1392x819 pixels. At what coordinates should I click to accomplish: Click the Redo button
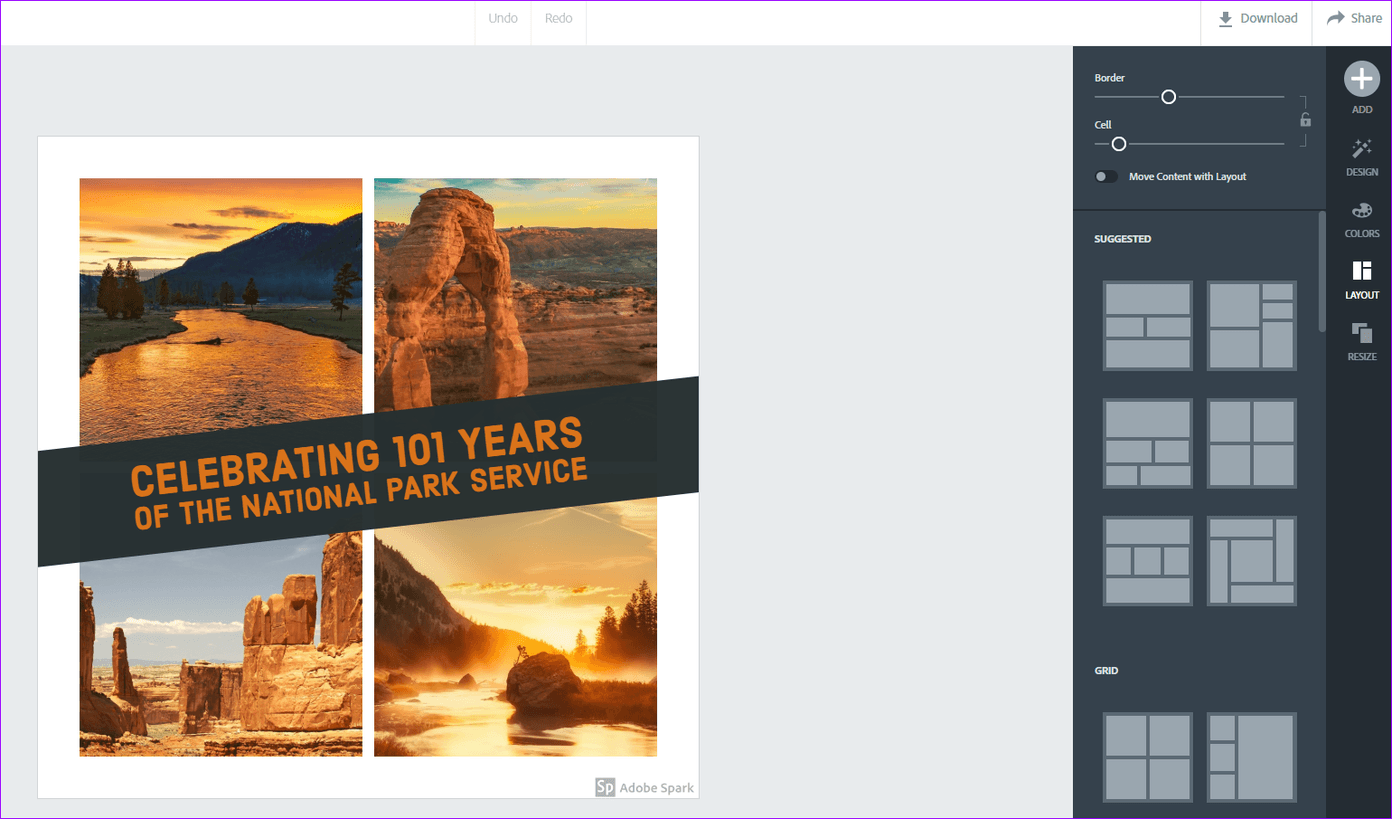point(558,19)
